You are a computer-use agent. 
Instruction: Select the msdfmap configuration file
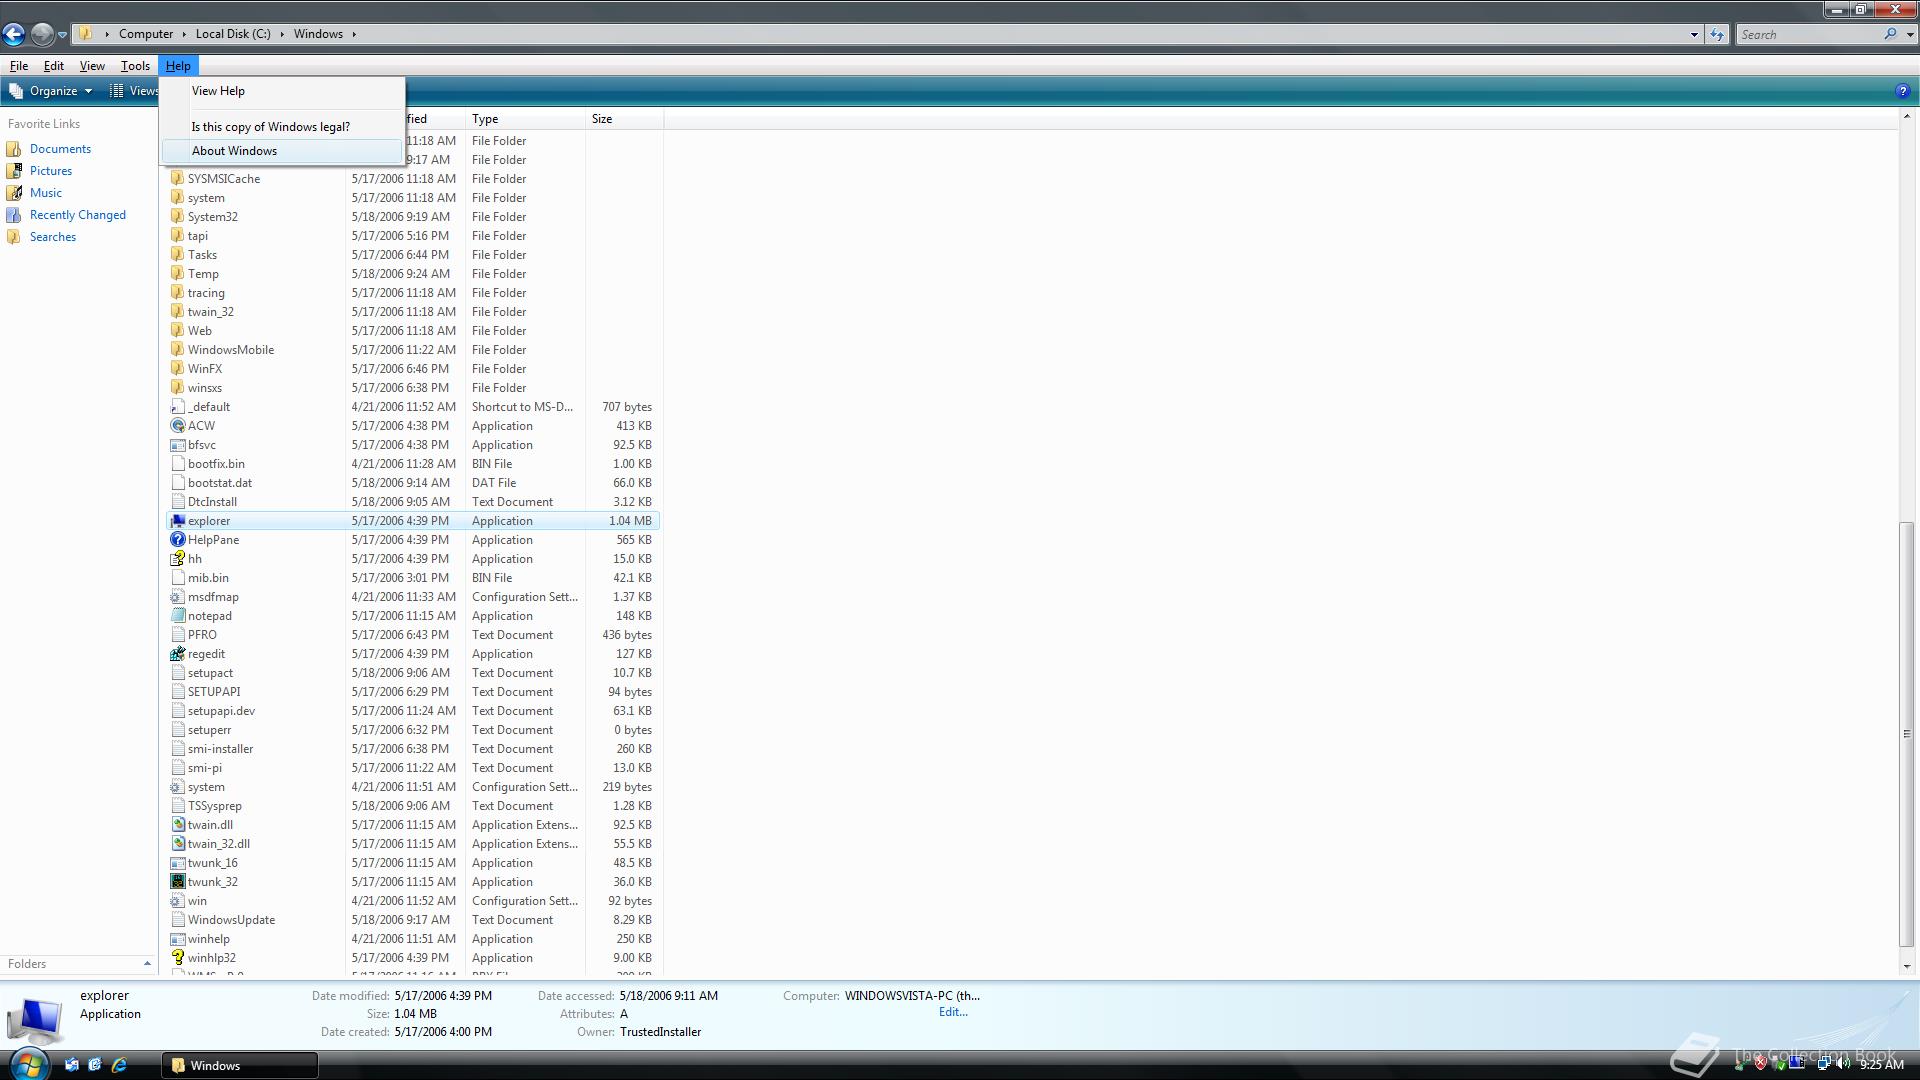[412, 597]
